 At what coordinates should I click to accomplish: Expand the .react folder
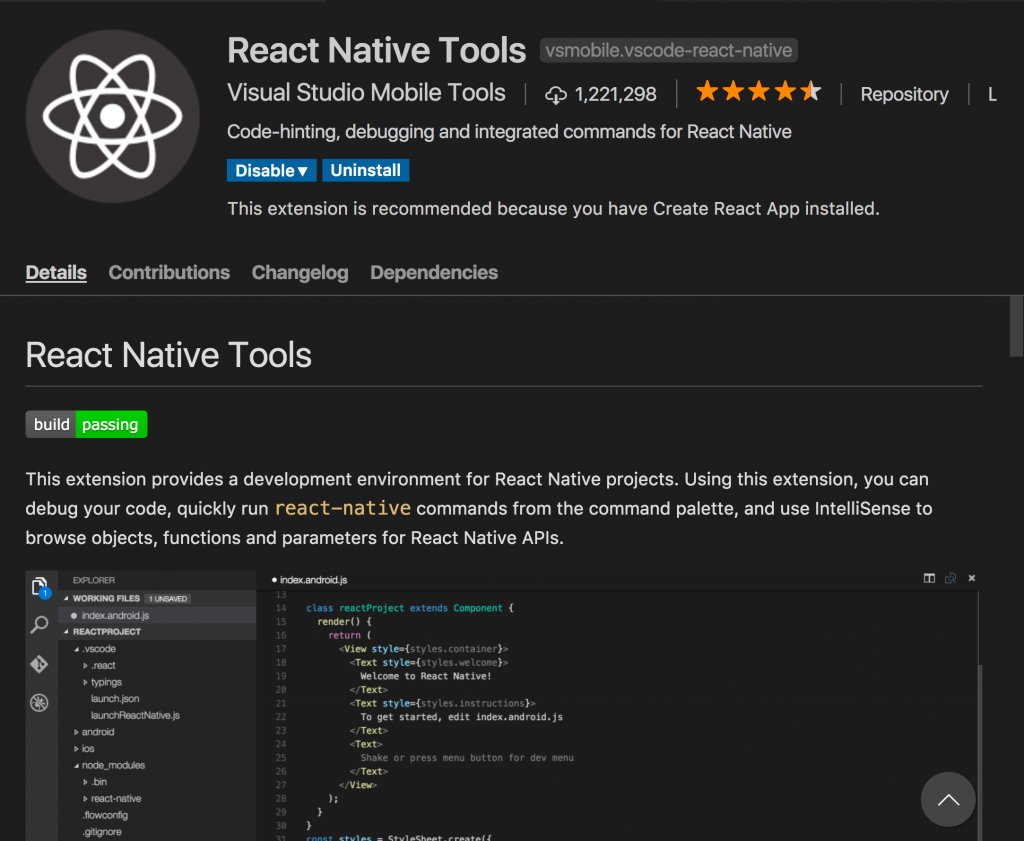tap(86, 665)
